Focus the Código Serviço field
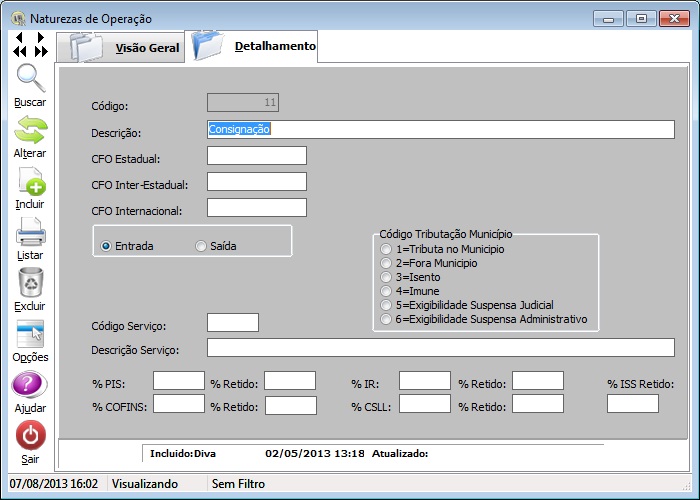The height and width of the screenshot is (500, 700). pyautogui.click(x=232, y=322)
